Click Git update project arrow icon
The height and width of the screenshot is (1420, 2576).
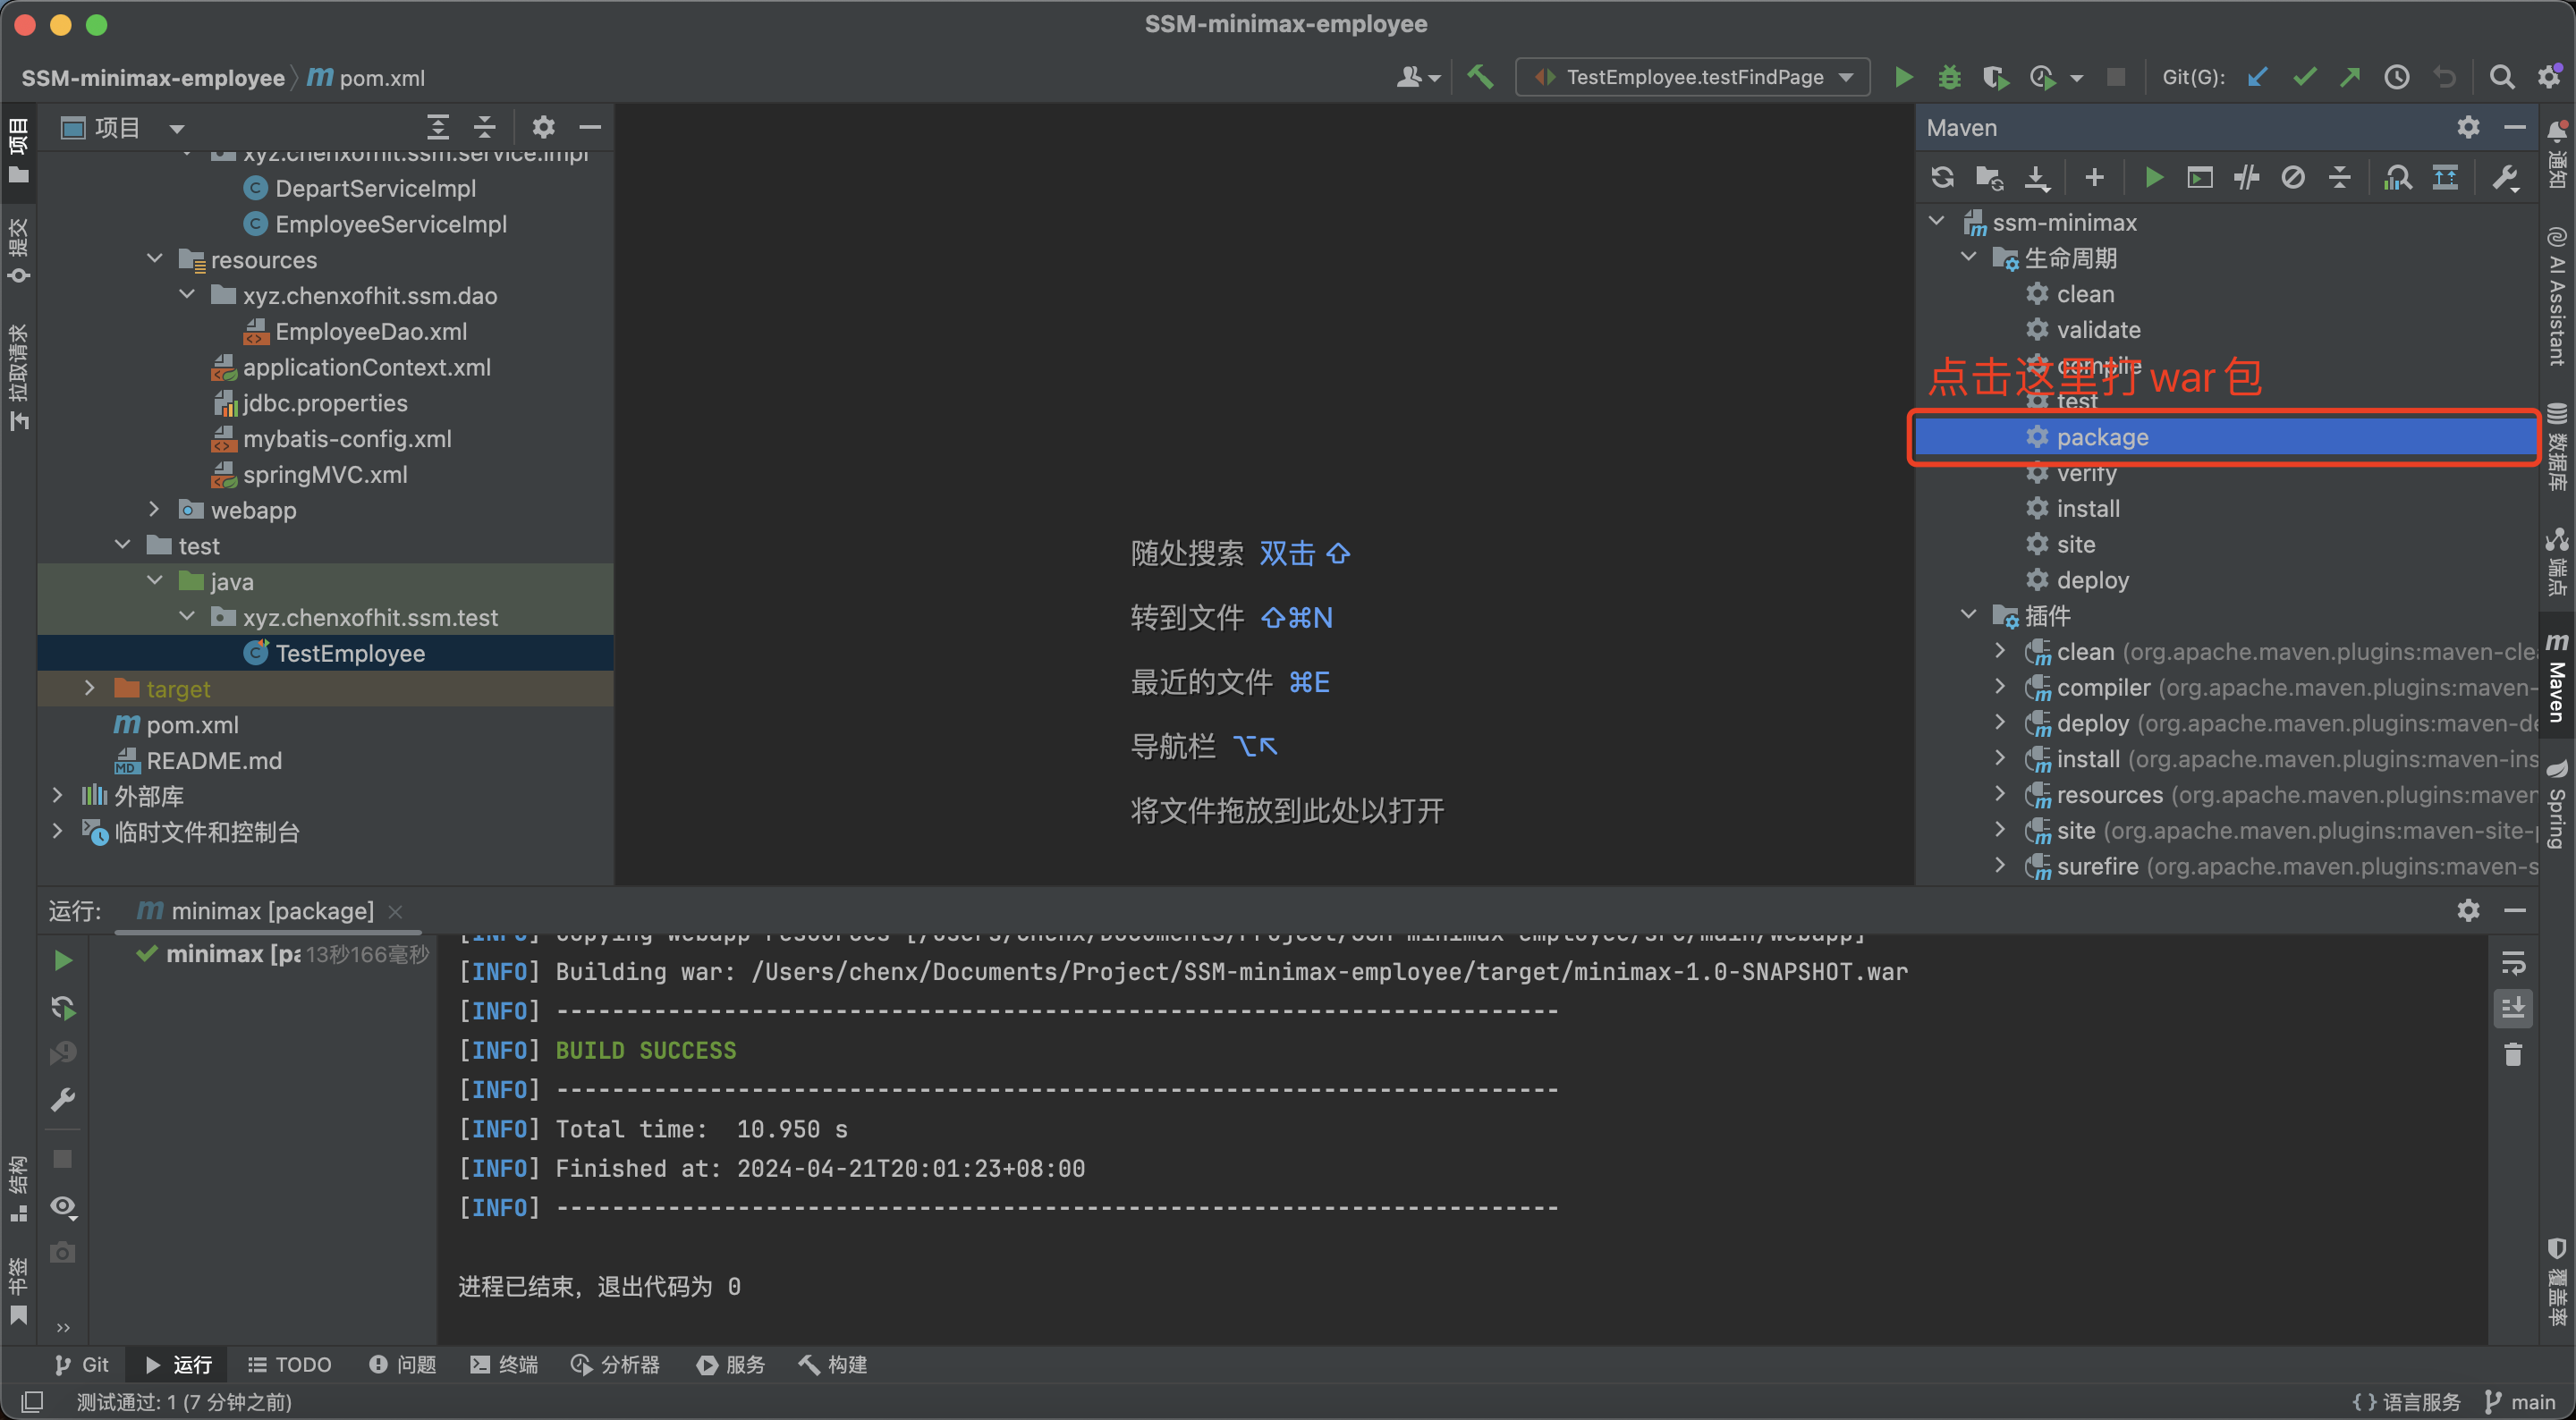coord(2257,77)
